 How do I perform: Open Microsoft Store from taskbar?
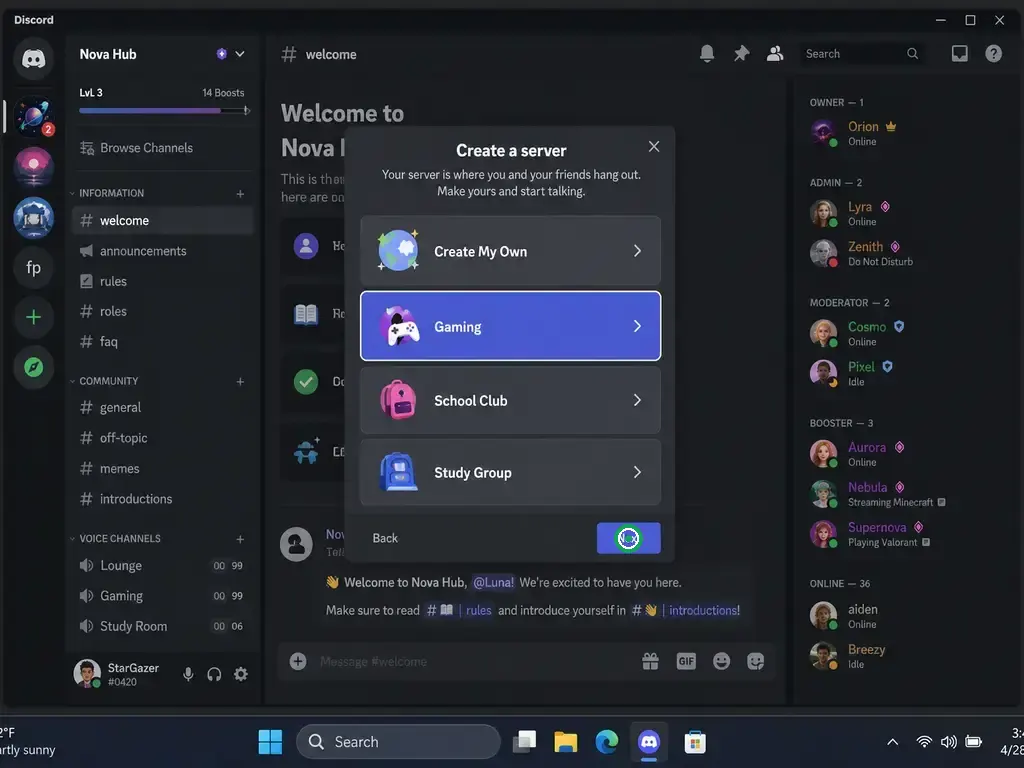[695, 742]
